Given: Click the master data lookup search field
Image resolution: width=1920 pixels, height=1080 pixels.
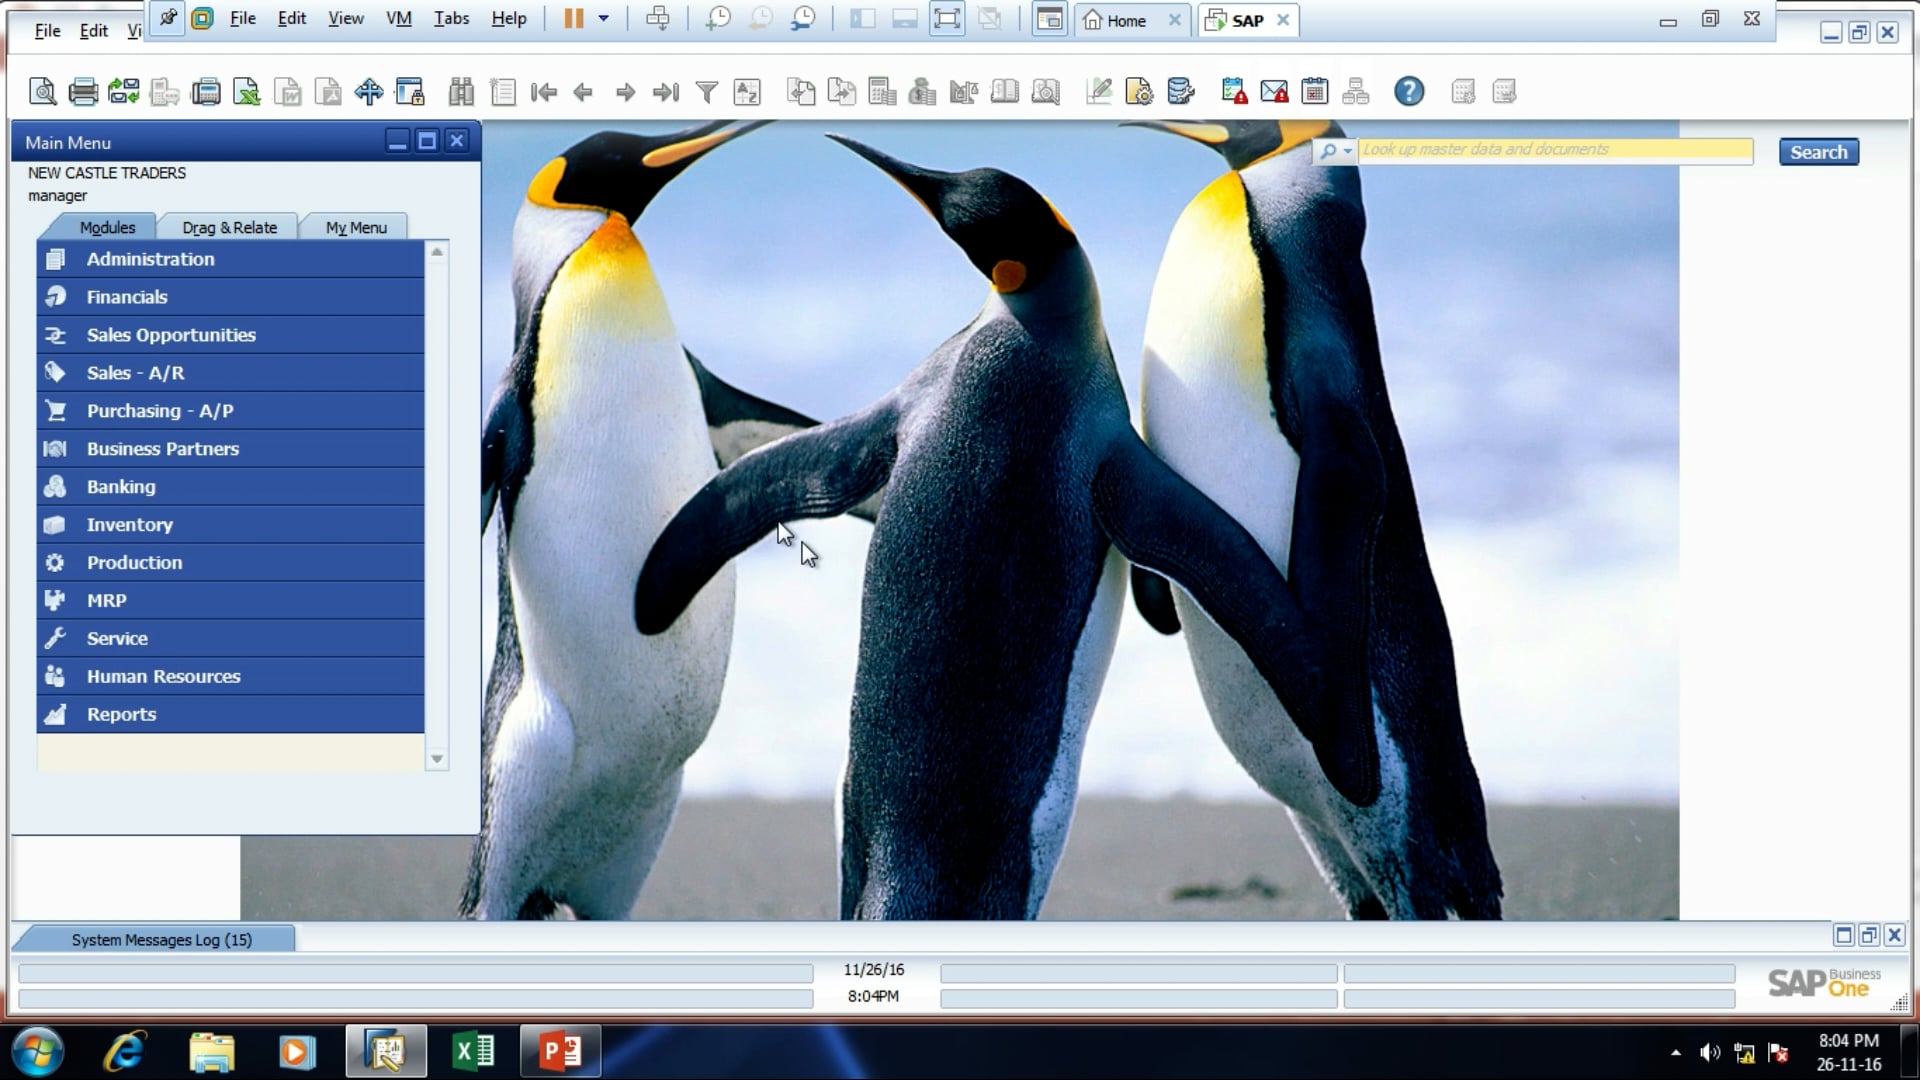Looking at the screenshot, I should 1555,150.
